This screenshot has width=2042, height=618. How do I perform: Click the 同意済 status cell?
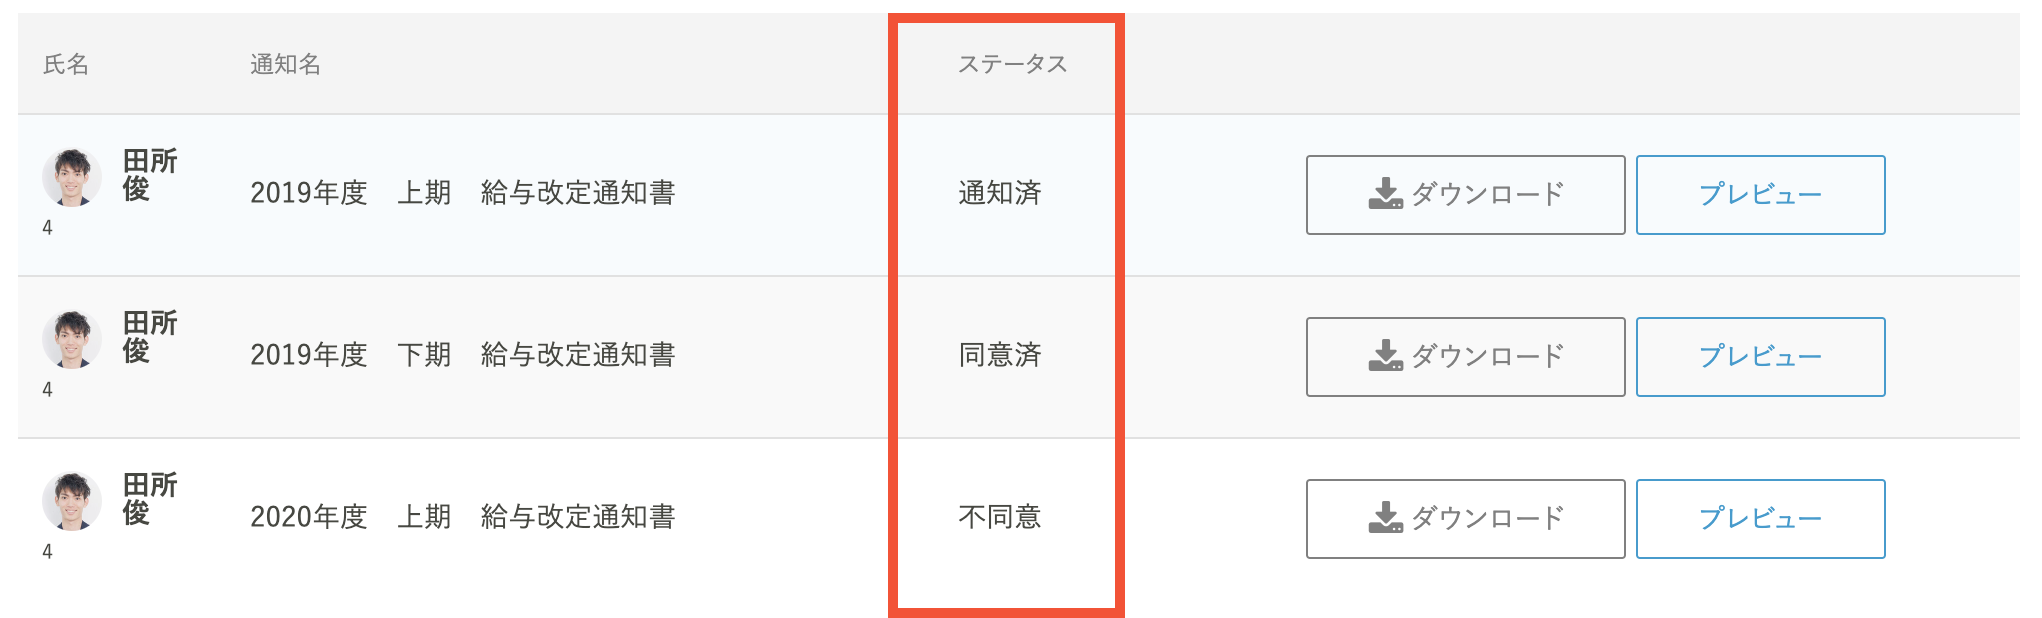[1000, 355]
